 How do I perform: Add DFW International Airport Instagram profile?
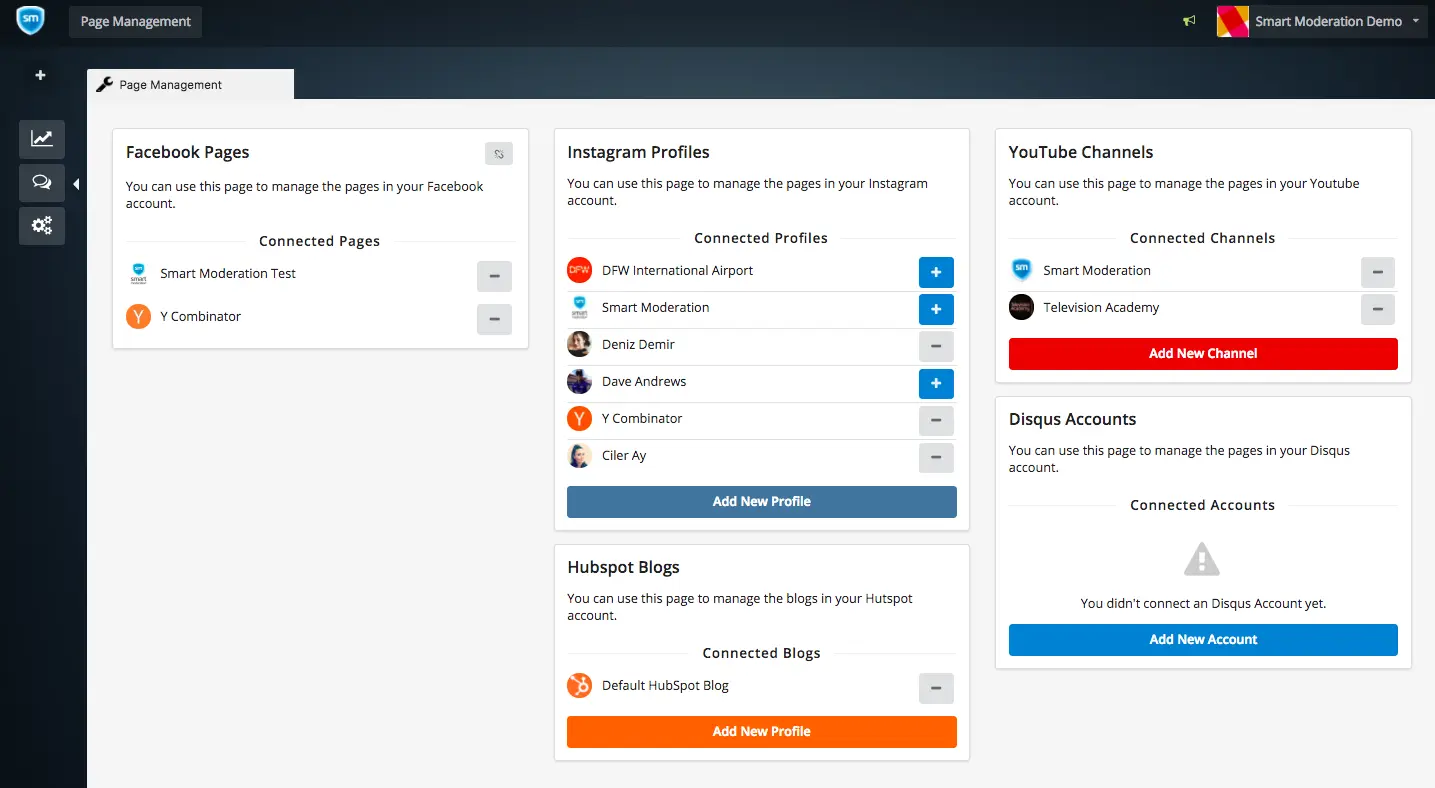click(936, 272)
